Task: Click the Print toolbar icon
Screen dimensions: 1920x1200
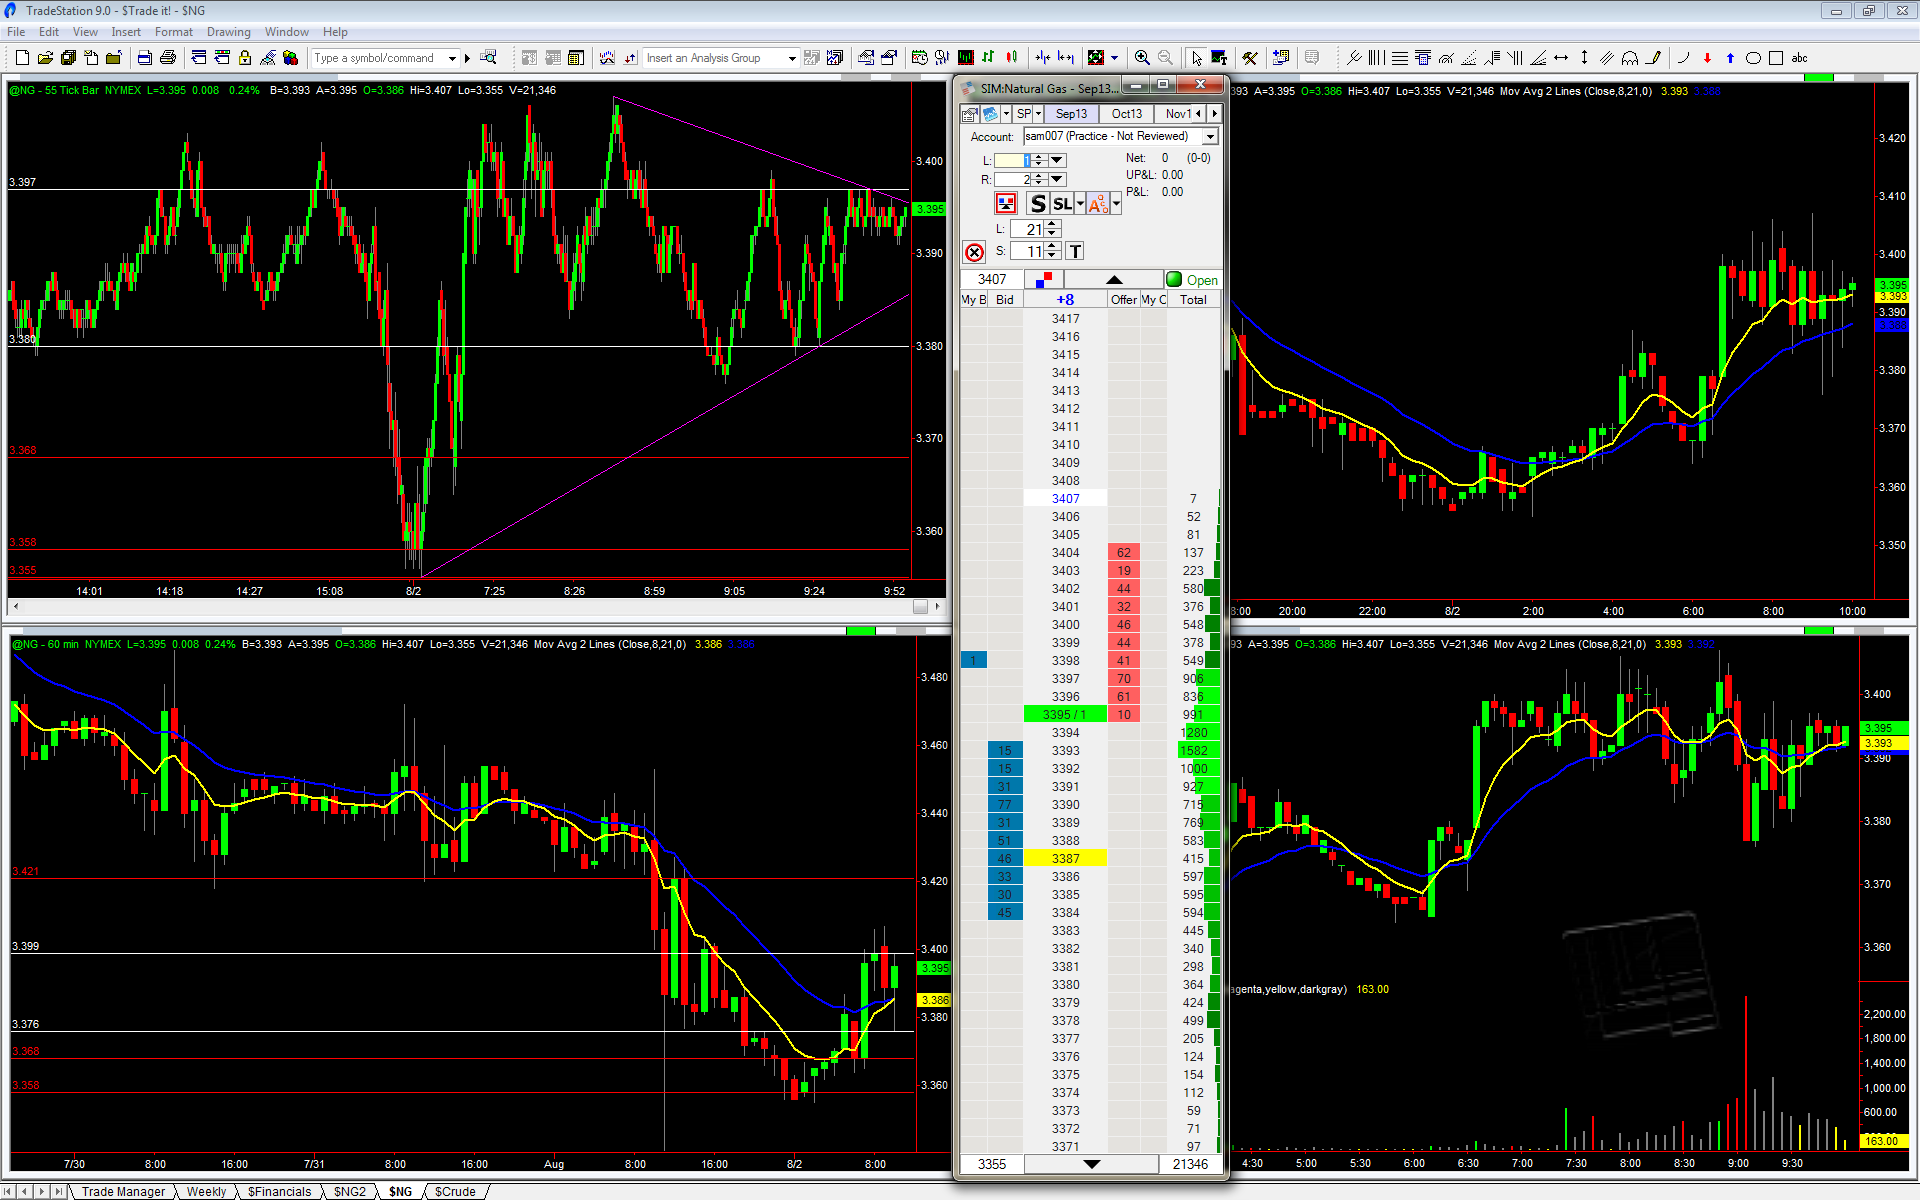Action: [168, 58]
